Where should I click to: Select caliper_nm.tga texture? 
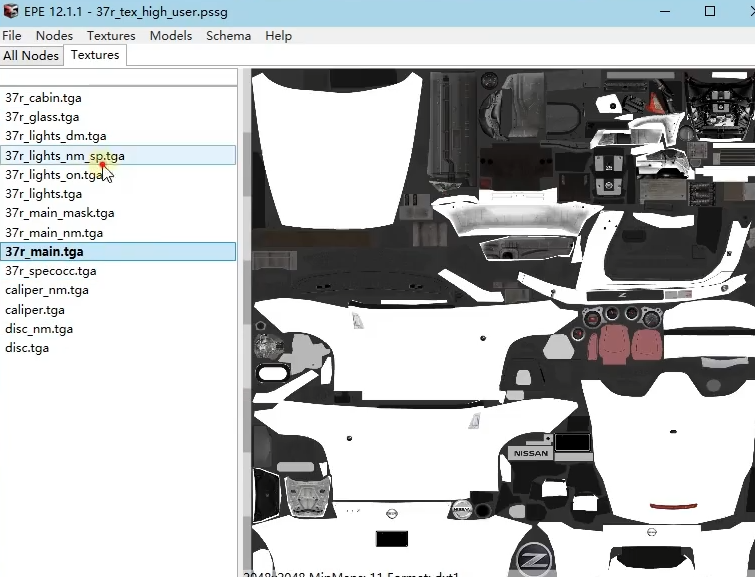118,290
